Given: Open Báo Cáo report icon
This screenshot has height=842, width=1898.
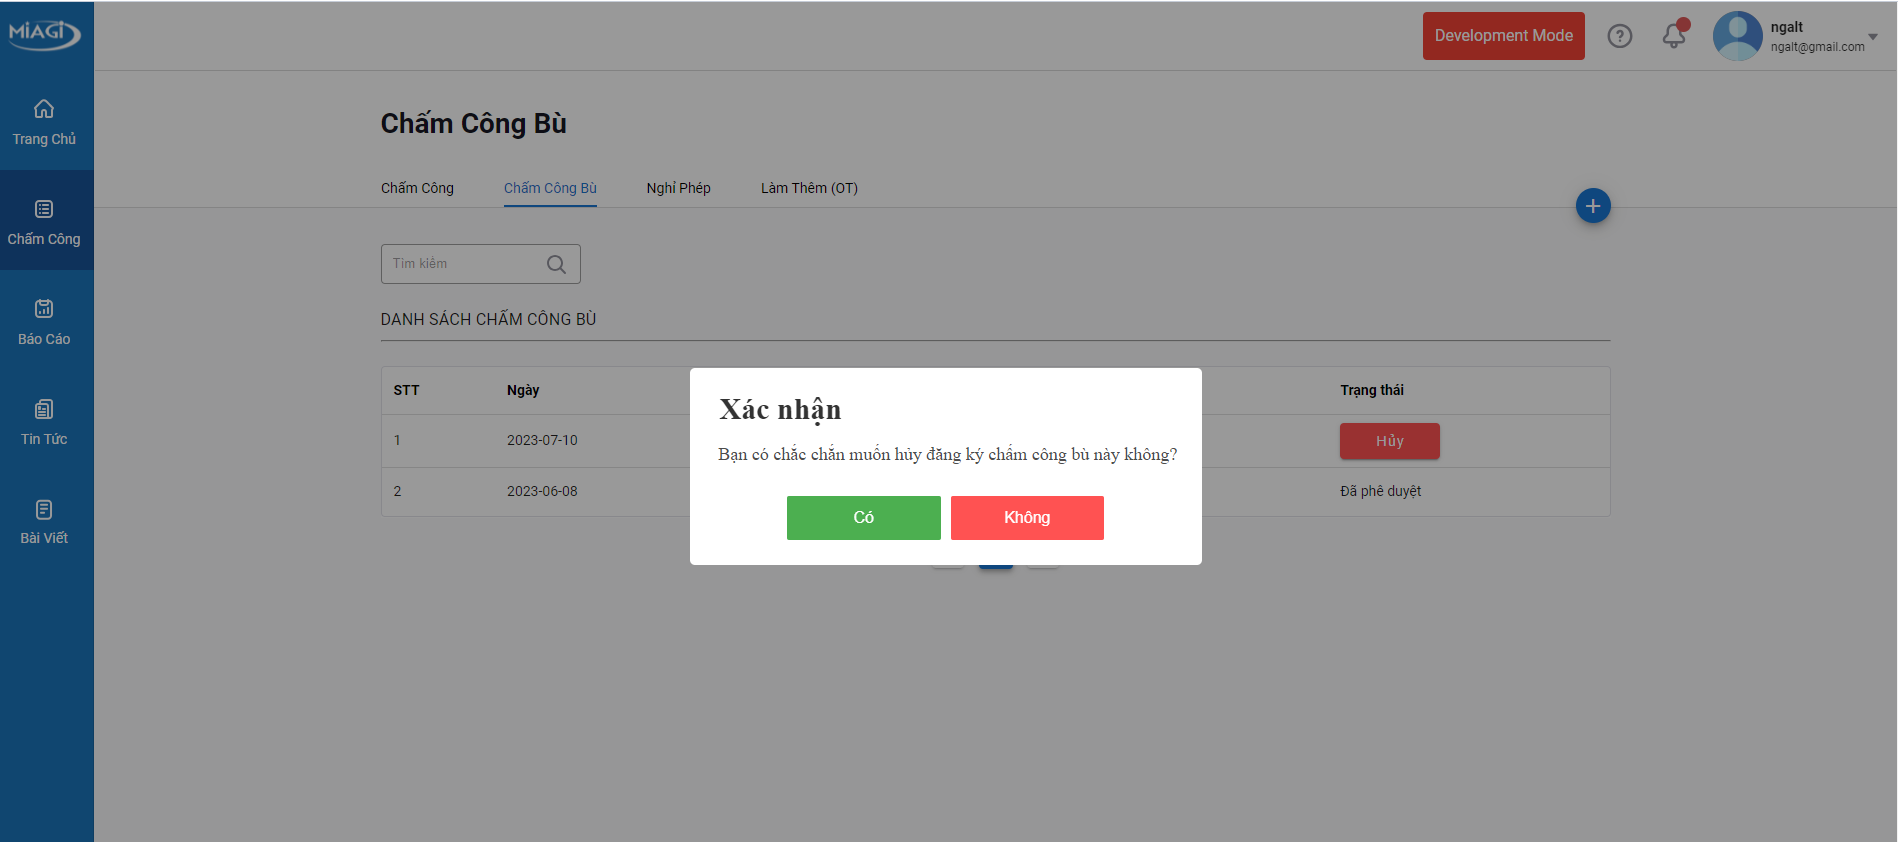Looking at the screenshot, I should (x=44, y=309).
